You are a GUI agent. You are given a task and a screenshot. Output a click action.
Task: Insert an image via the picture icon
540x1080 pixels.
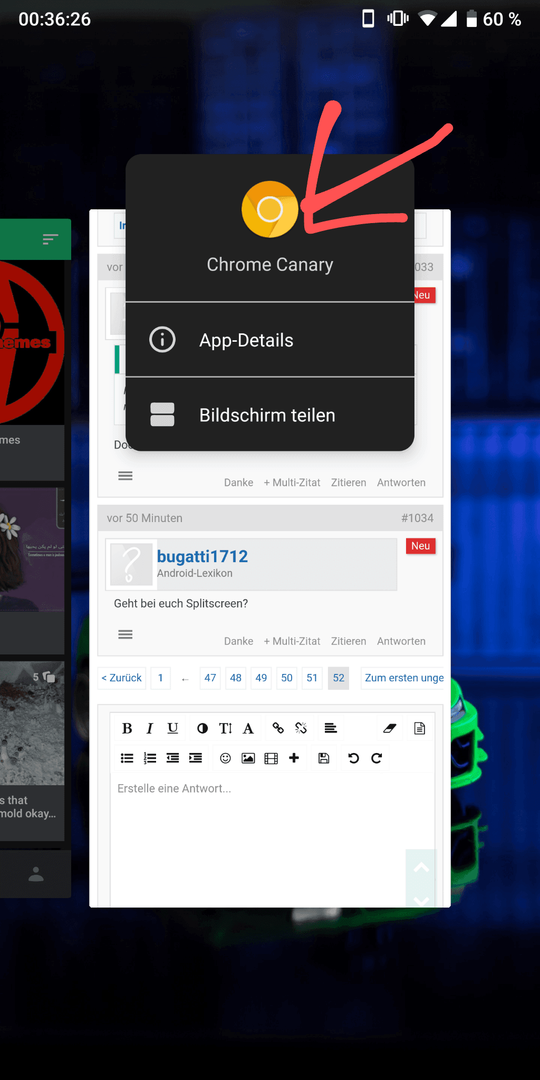pyautogui.click(x=248, y=758)
